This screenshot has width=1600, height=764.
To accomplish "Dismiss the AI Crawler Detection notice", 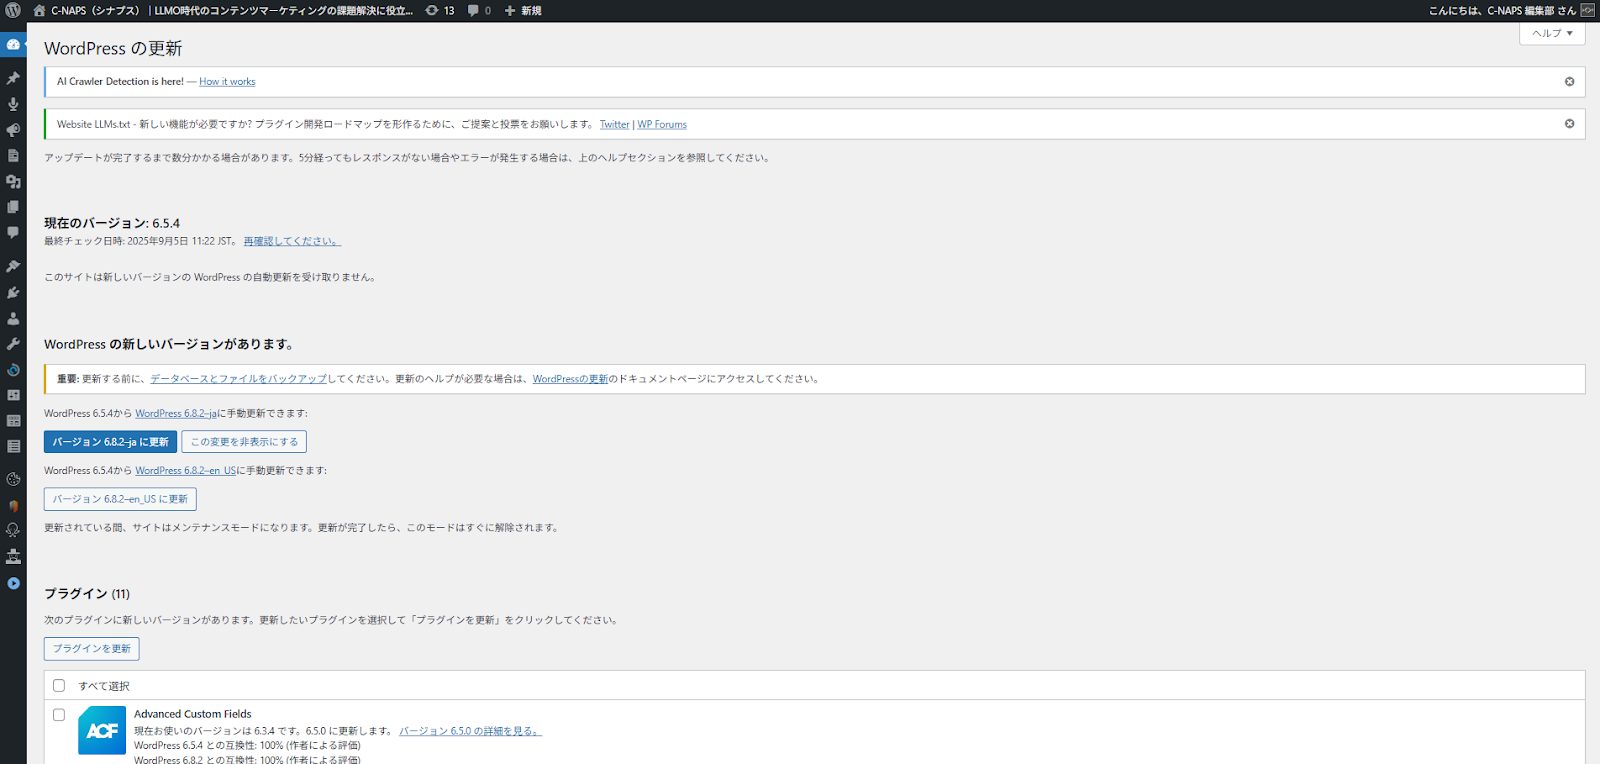I will click(1569, 82).
